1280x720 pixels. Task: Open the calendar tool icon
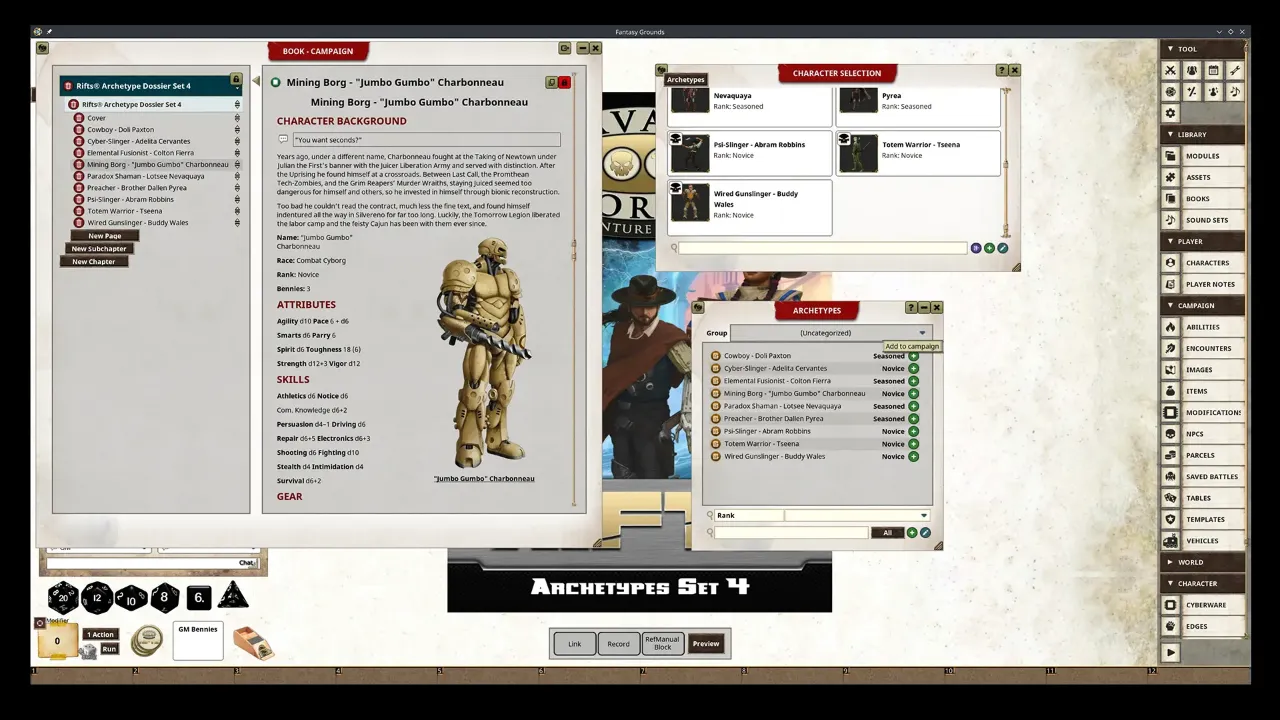click(x=1213, y=70)
